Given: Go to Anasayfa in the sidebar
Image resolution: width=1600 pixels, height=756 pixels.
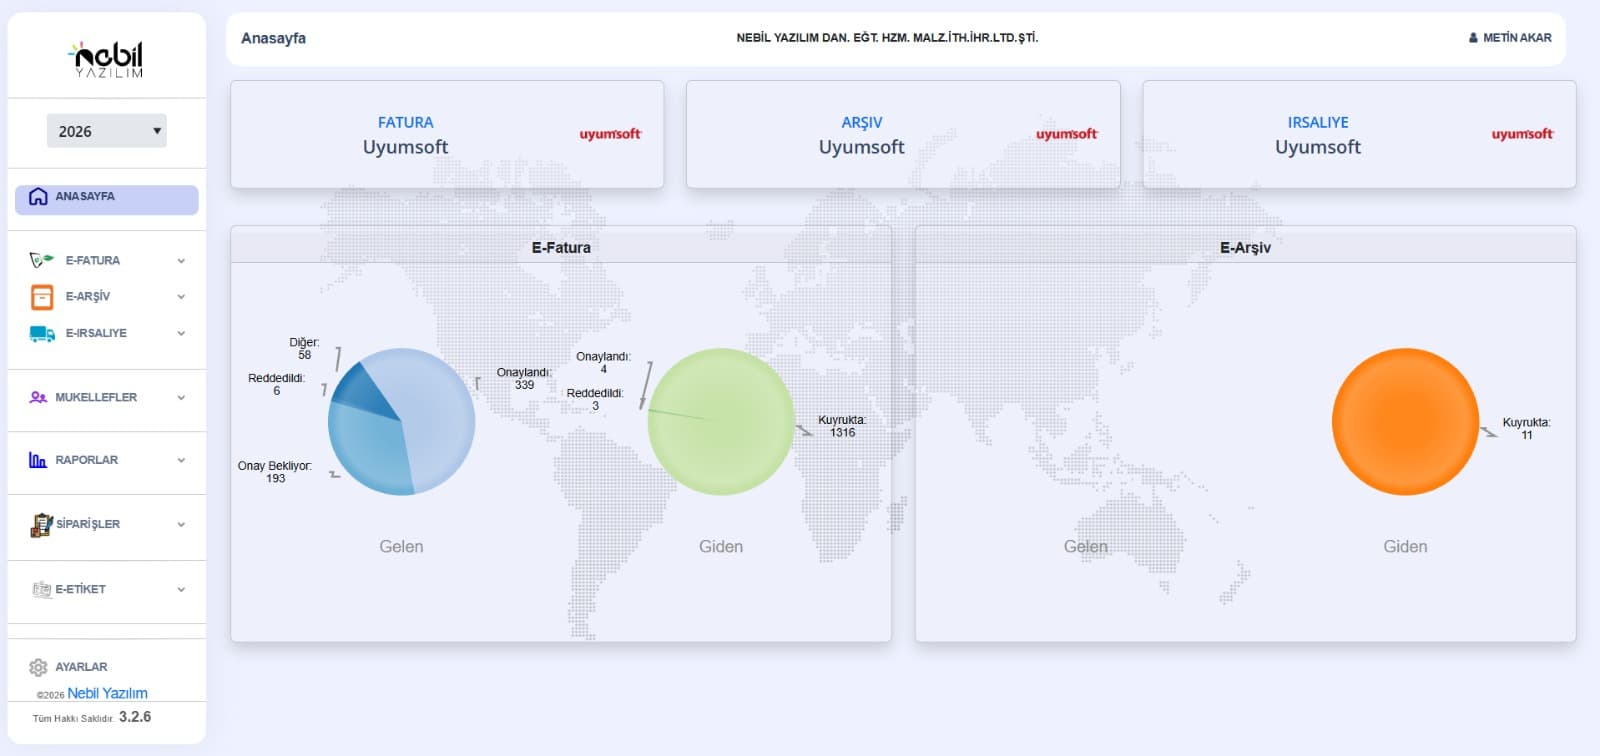Looking at the screenshot, I should 107,200.
